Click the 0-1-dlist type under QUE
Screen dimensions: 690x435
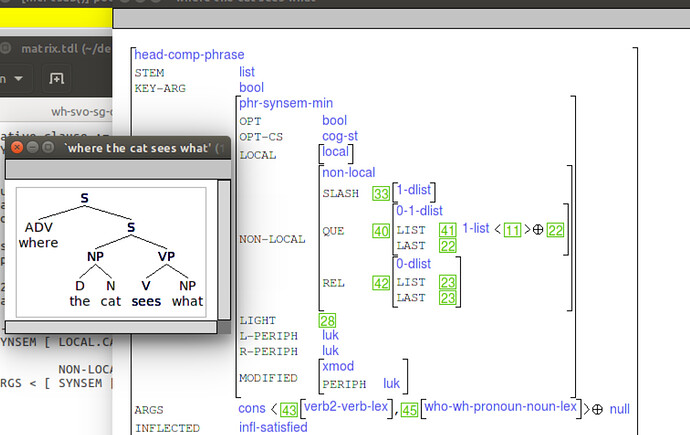coord(419,211)
